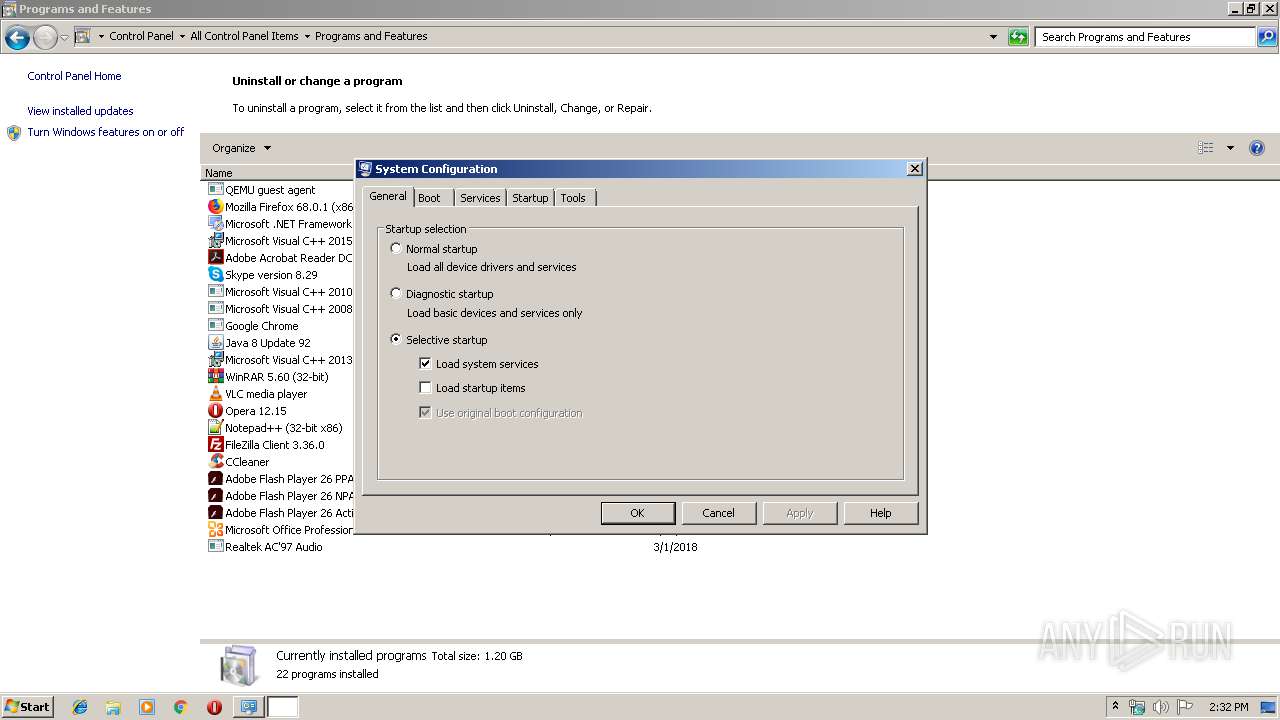Click the Name column header
Viewport: 1280px width, 720px height.
[278, 173]
